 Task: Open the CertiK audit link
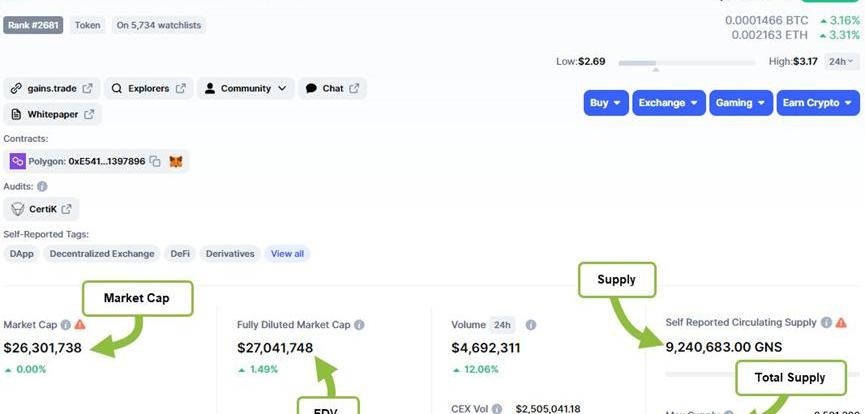click(41, 209)
